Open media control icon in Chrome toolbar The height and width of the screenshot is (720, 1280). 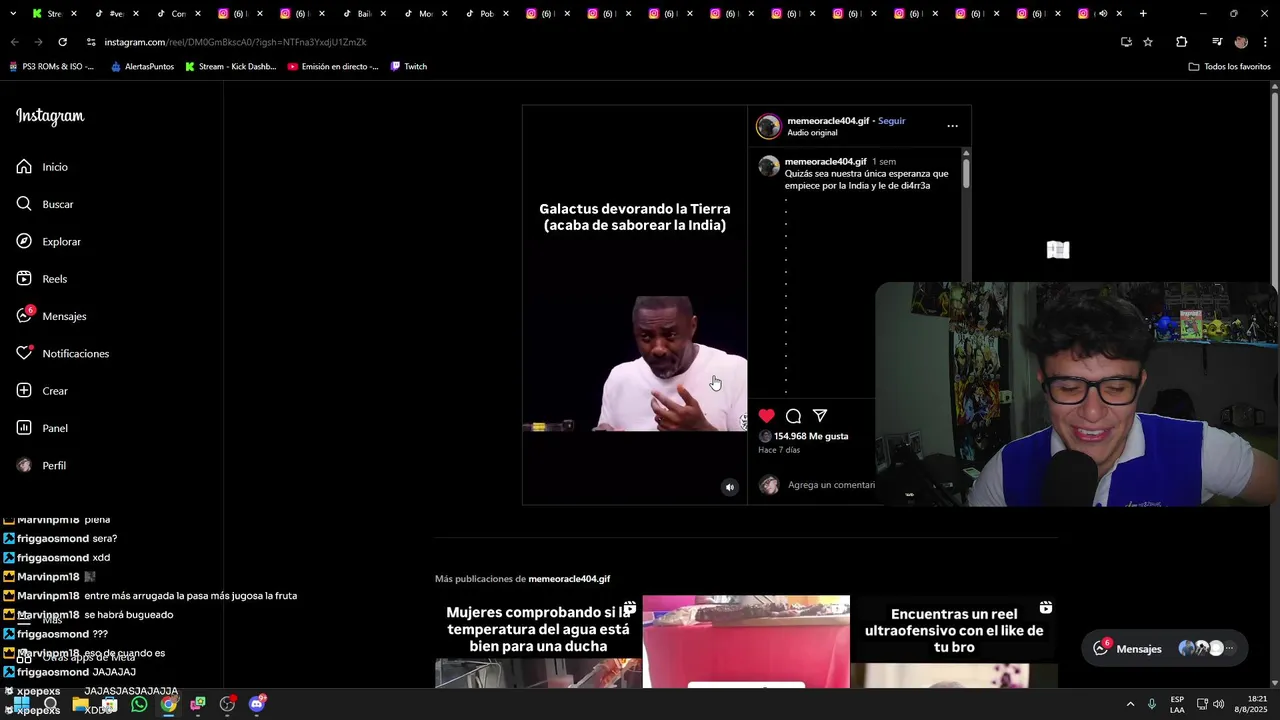(1217, 42)
